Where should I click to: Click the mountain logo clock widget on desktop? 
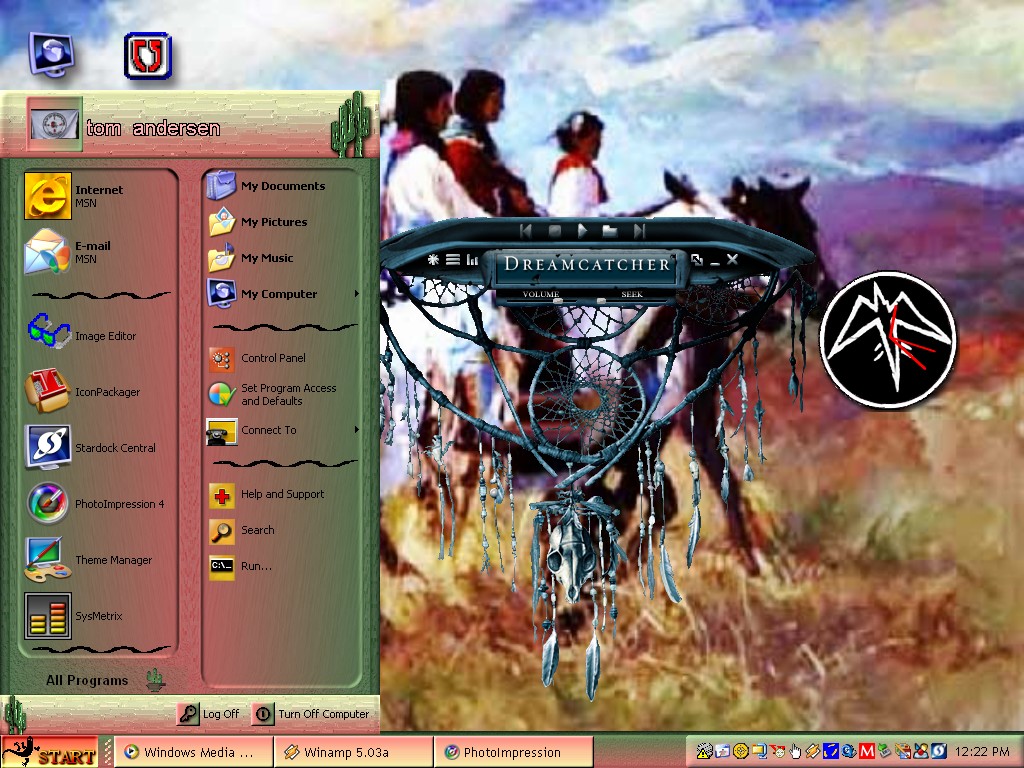point(888,340)
